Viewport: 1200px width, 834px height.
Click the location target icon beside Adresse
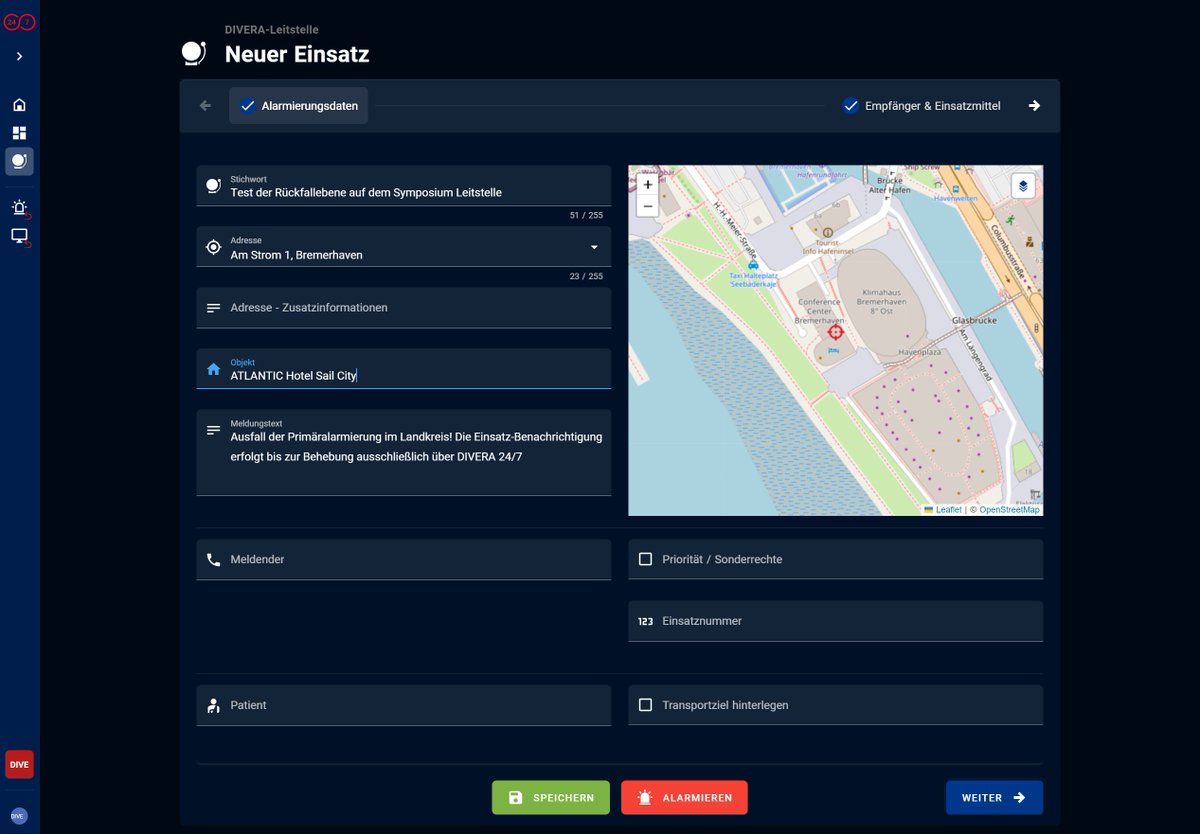[213, 247]
